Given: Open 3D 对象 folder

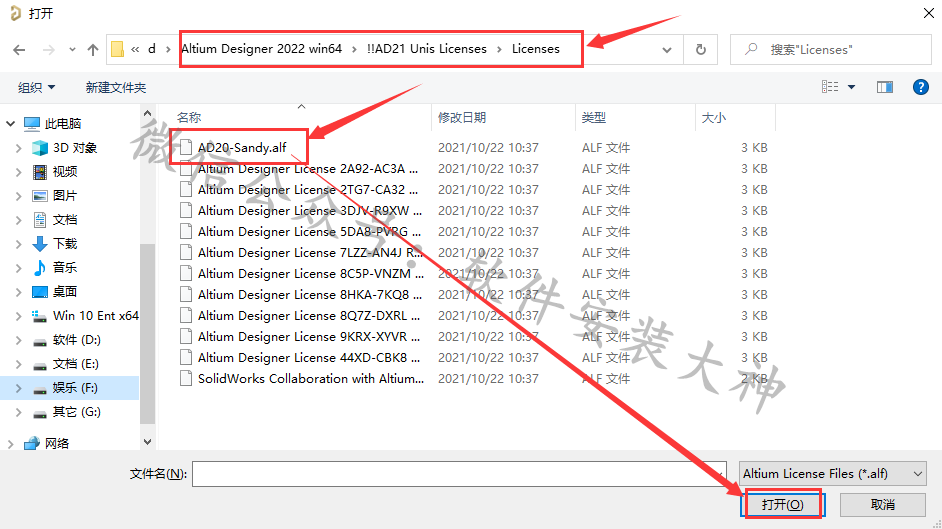Looking at the screenshot, I should (74, 148).
